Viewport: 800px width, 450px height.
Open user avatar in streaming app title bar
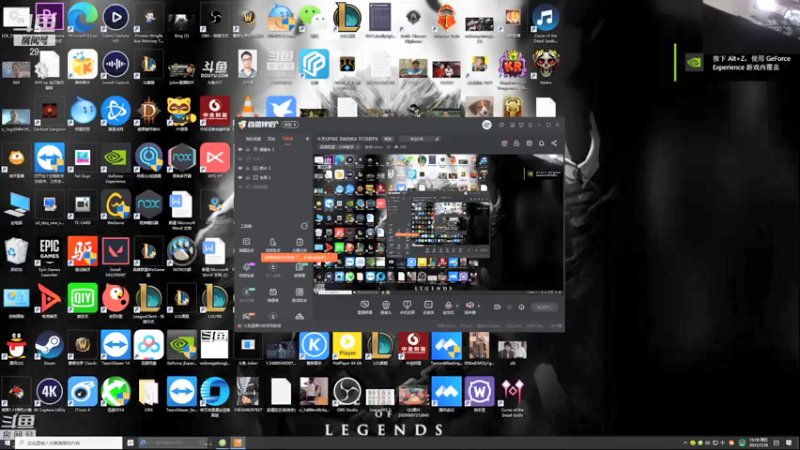click(x=487, y=124)
